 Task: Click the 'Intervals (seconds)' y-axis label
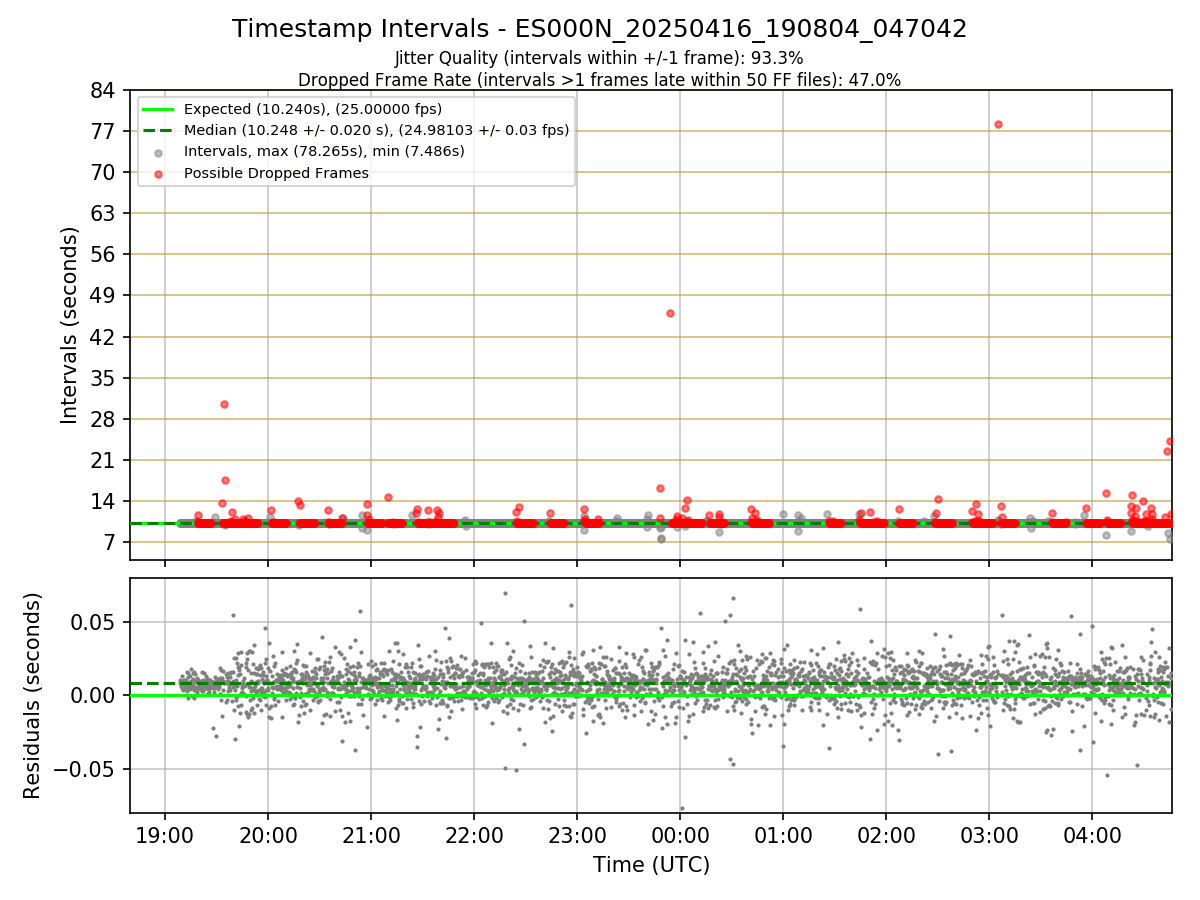point(70,325)
